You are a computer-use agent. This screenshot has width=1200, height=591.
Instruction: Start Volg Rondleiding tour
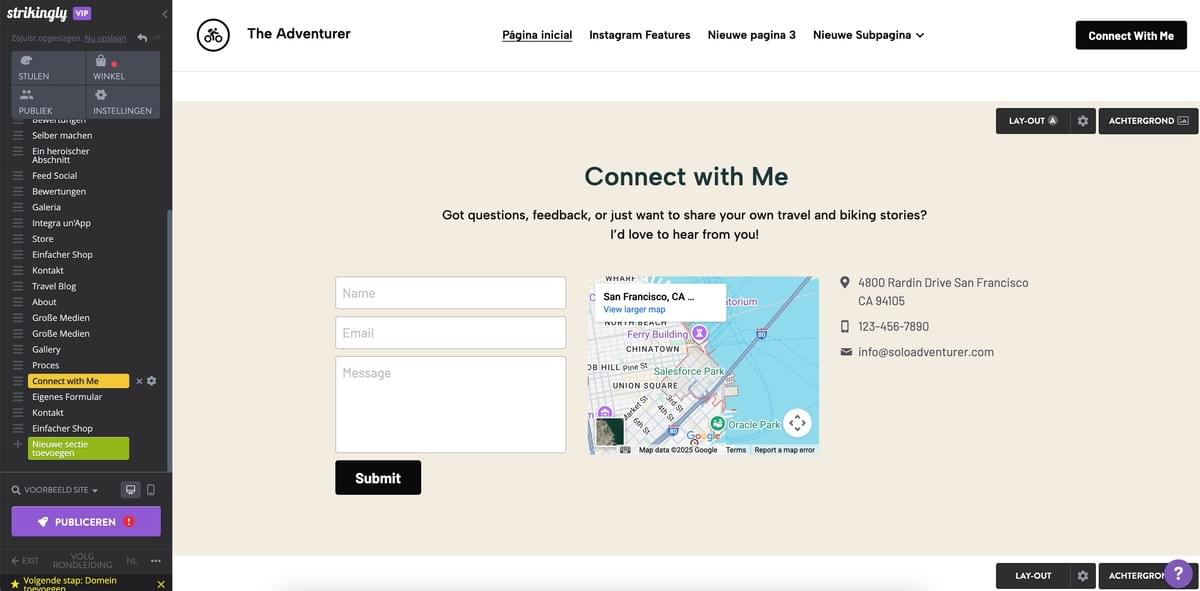(82, 561)
